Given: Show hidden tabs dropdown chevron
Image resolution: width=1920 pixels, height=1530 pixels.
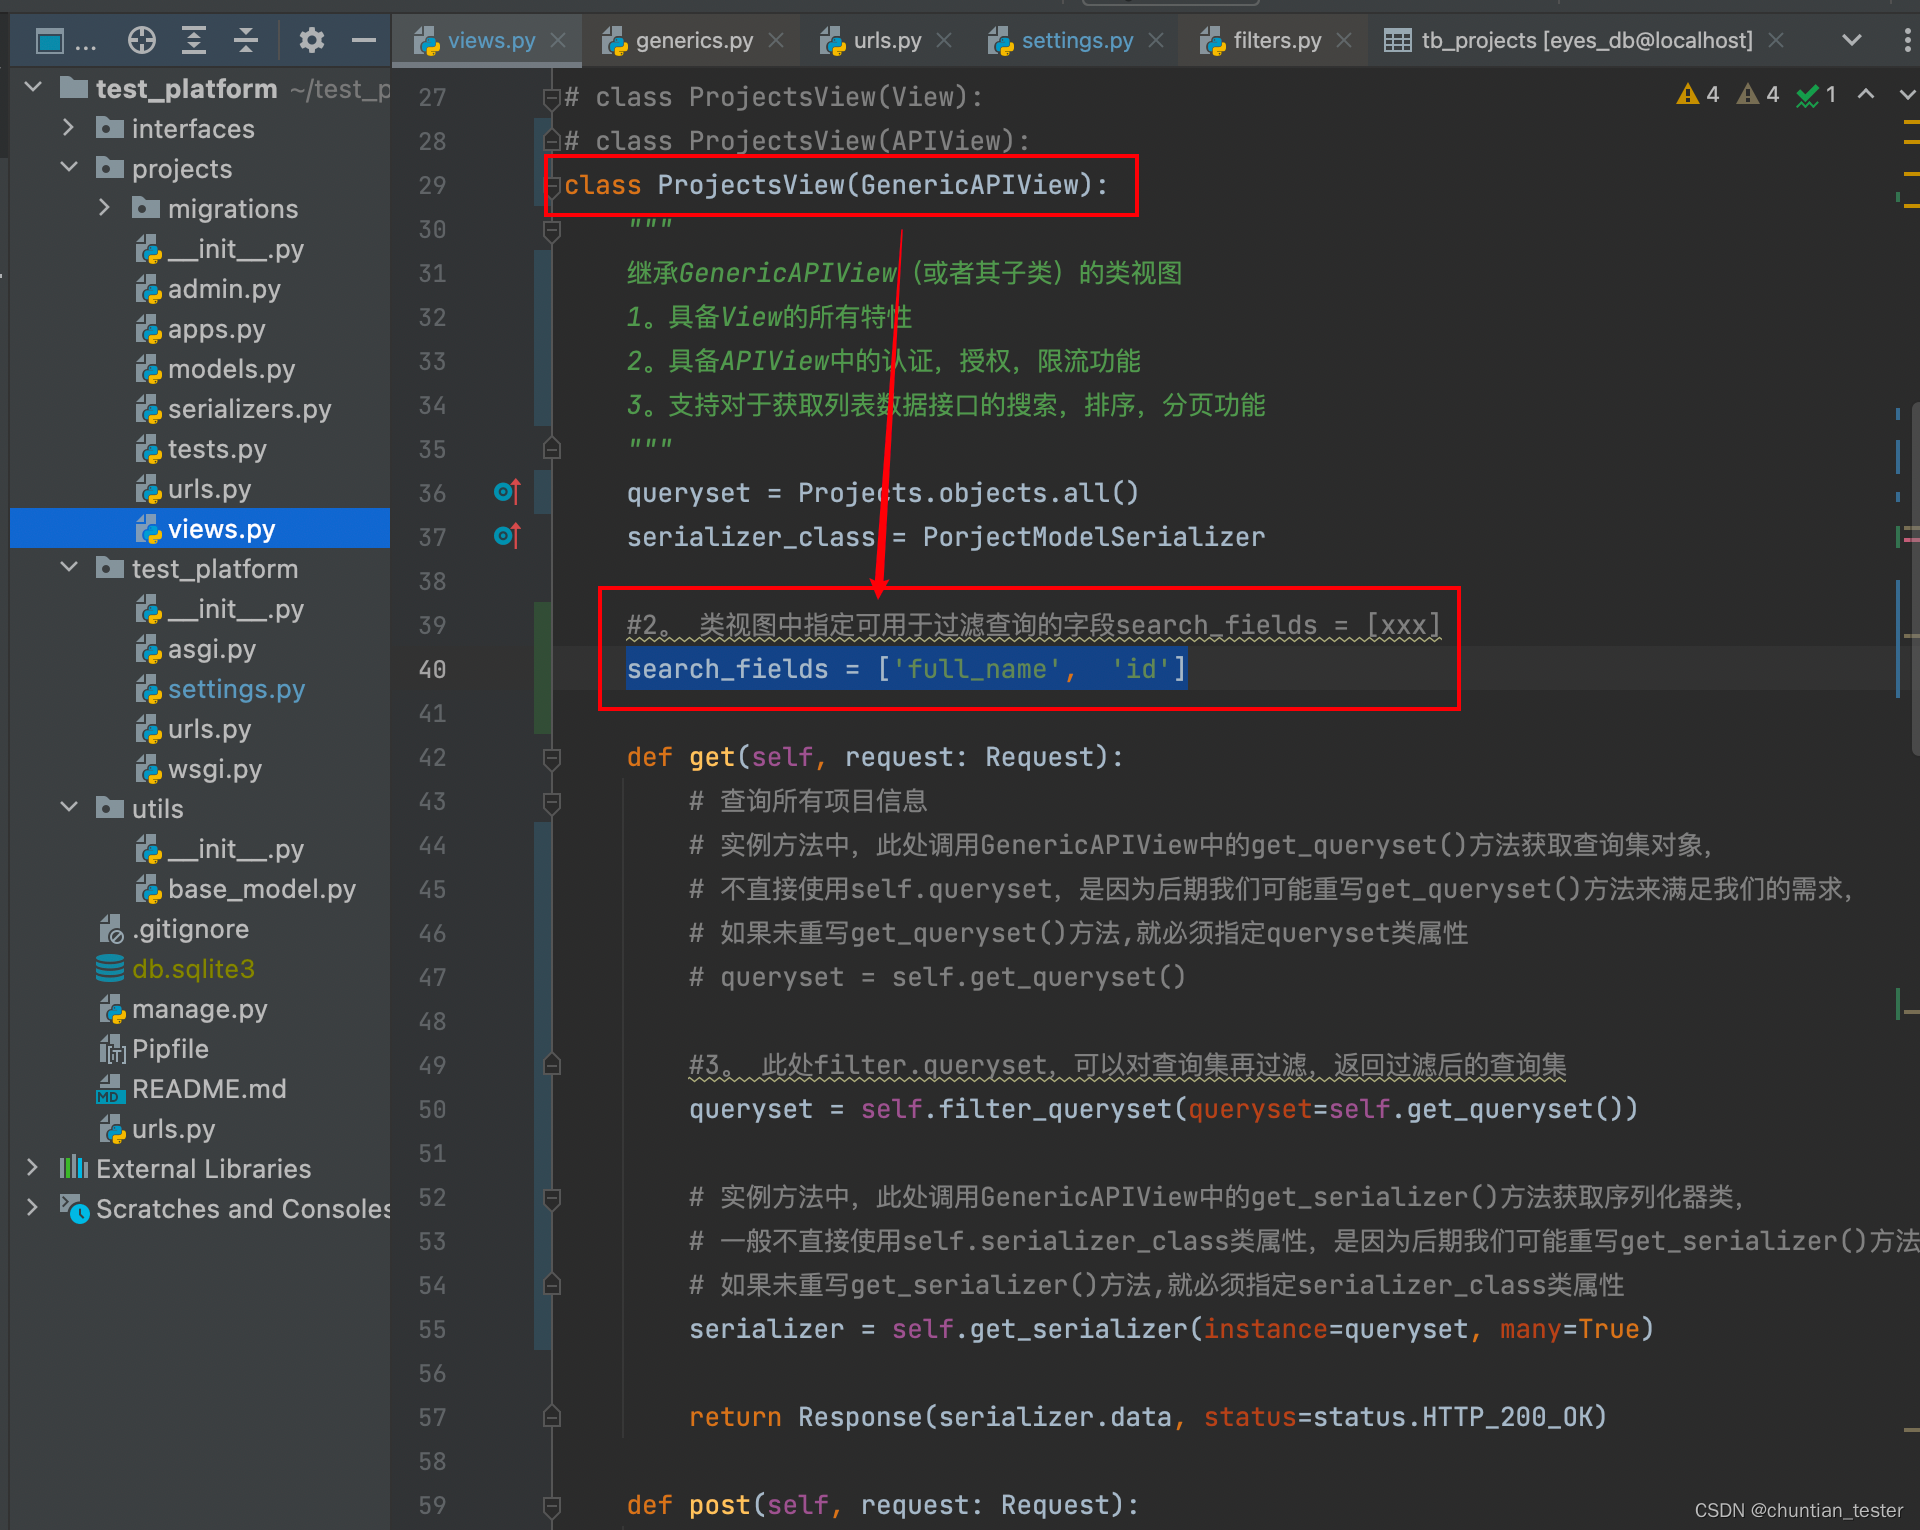Looking at the screenshot, I should (1851, 40).
